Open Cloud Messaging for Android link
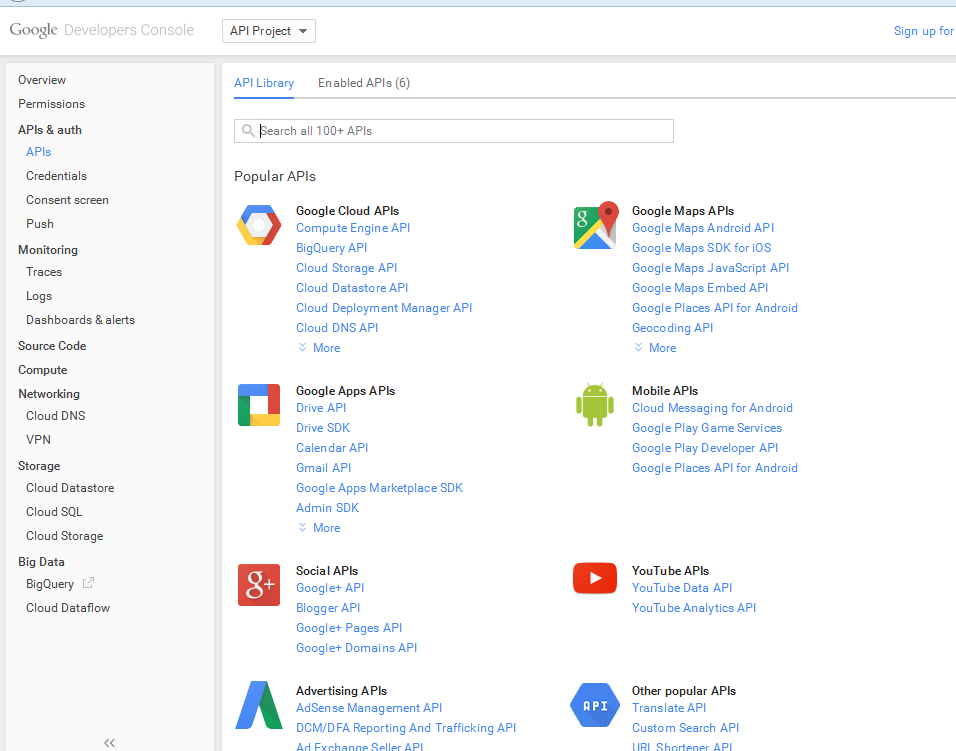The width and height of the screenshot is (956, 751). coord(712,408)
